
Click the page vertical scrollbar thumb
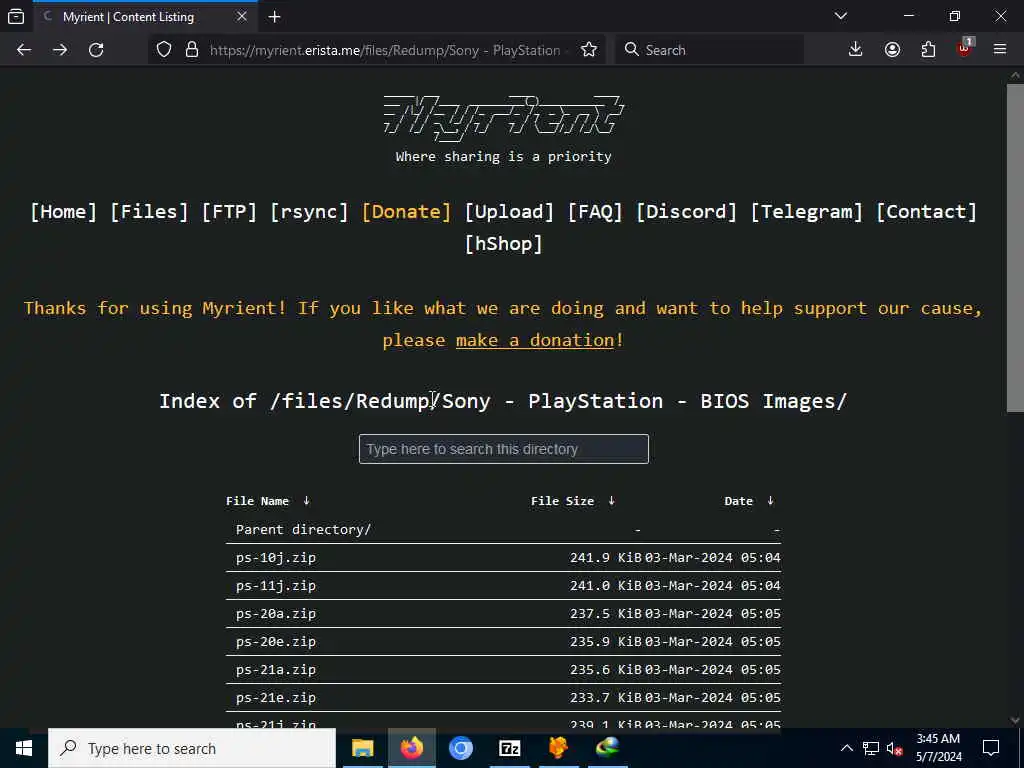point(1015,248)
